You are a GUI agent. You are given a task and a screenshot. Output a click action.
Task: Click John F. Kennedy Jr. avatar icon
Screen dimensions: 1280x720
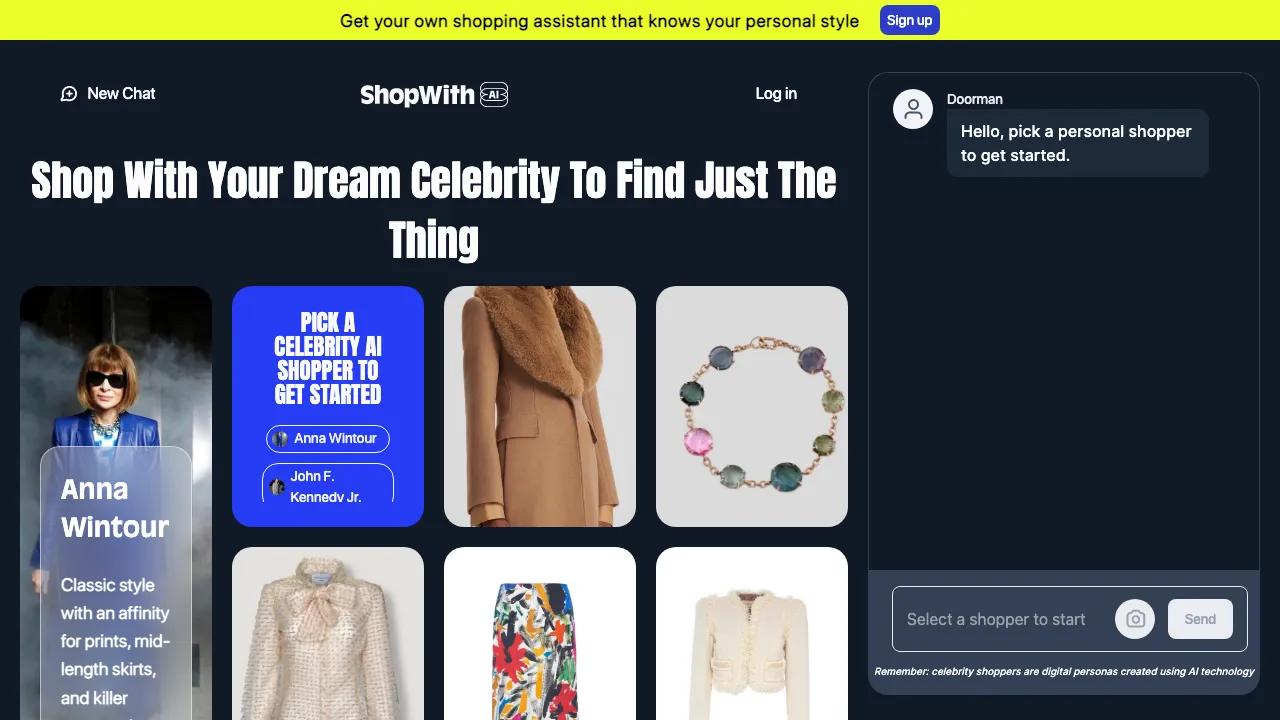(x=277, y=487)
